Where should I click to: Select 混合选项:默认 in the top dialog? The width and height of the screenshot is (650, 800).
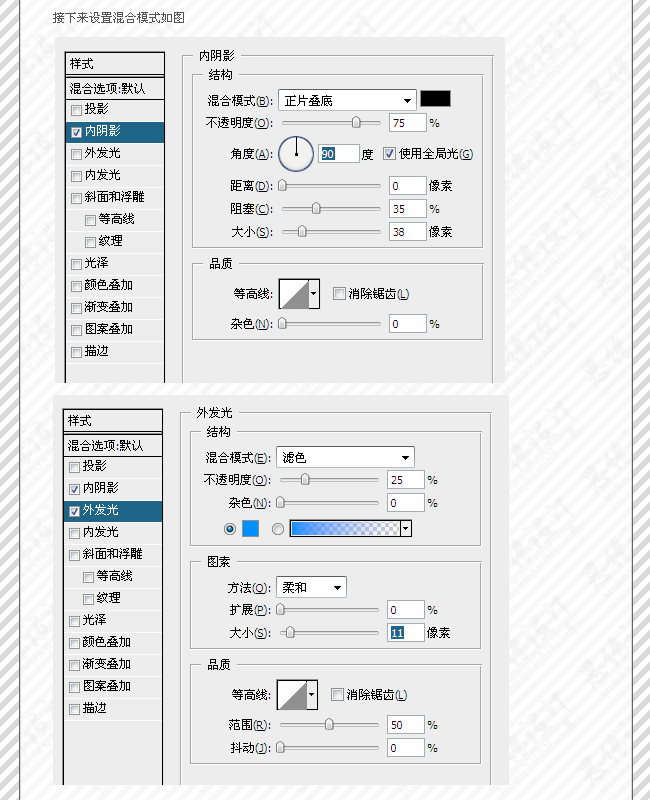(x=115, y=89)
